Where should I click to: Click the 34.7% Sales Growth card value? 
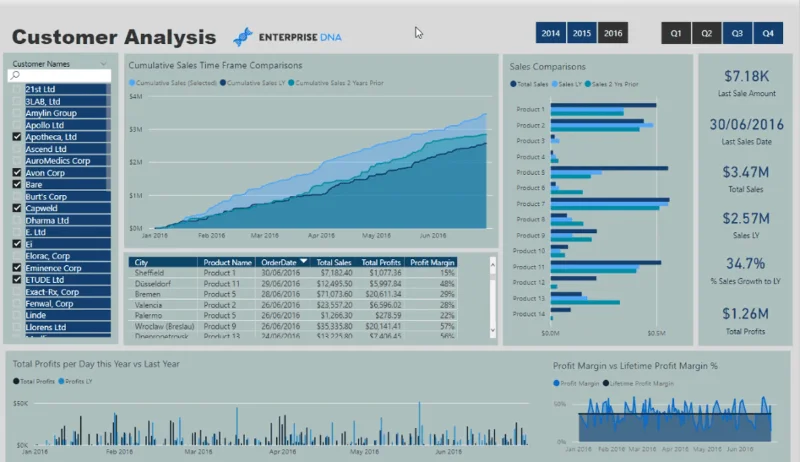point(745,264)
